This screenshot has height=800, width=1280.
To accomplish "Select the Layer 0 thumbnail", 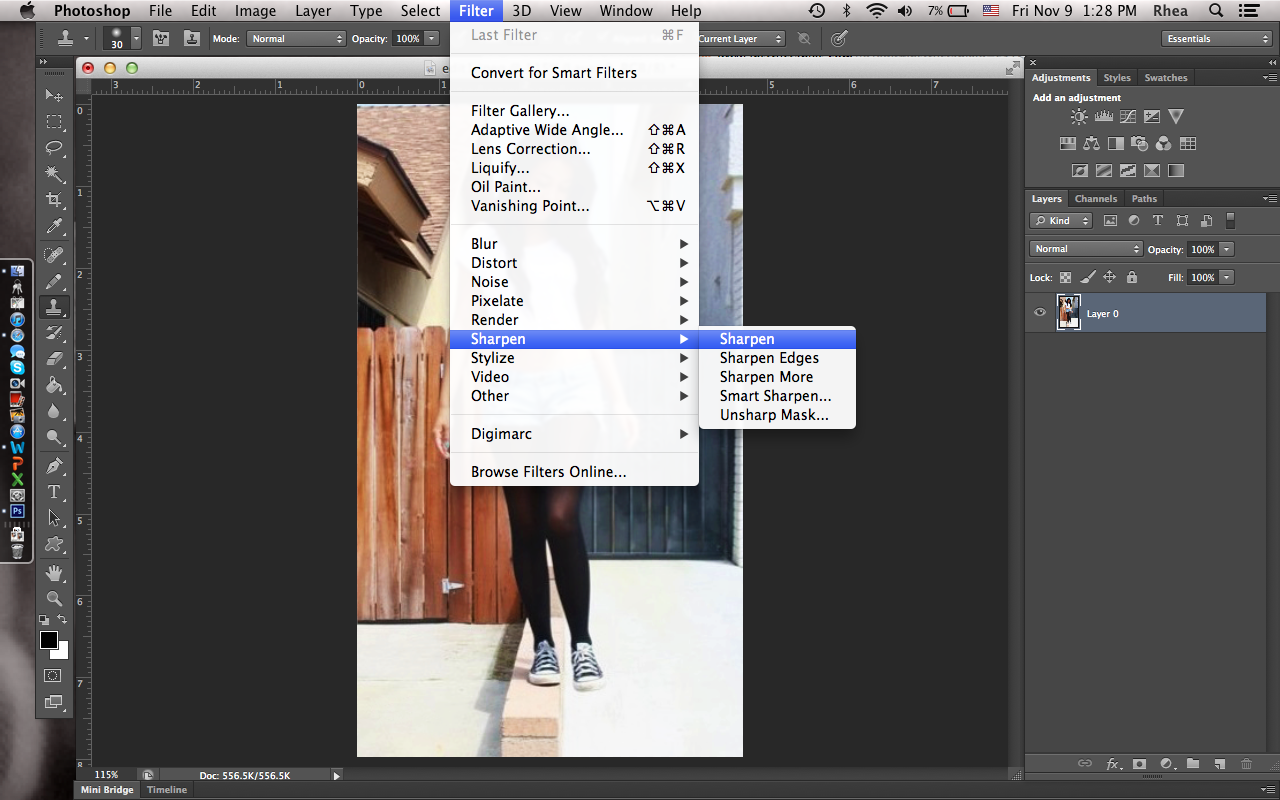I will coord(1069,313).
